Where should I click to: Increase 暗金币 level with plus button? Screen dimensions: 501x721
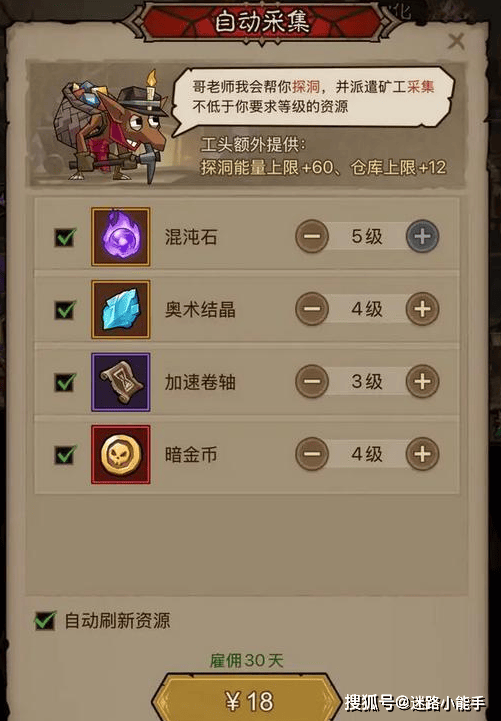(x=422, y=454)
